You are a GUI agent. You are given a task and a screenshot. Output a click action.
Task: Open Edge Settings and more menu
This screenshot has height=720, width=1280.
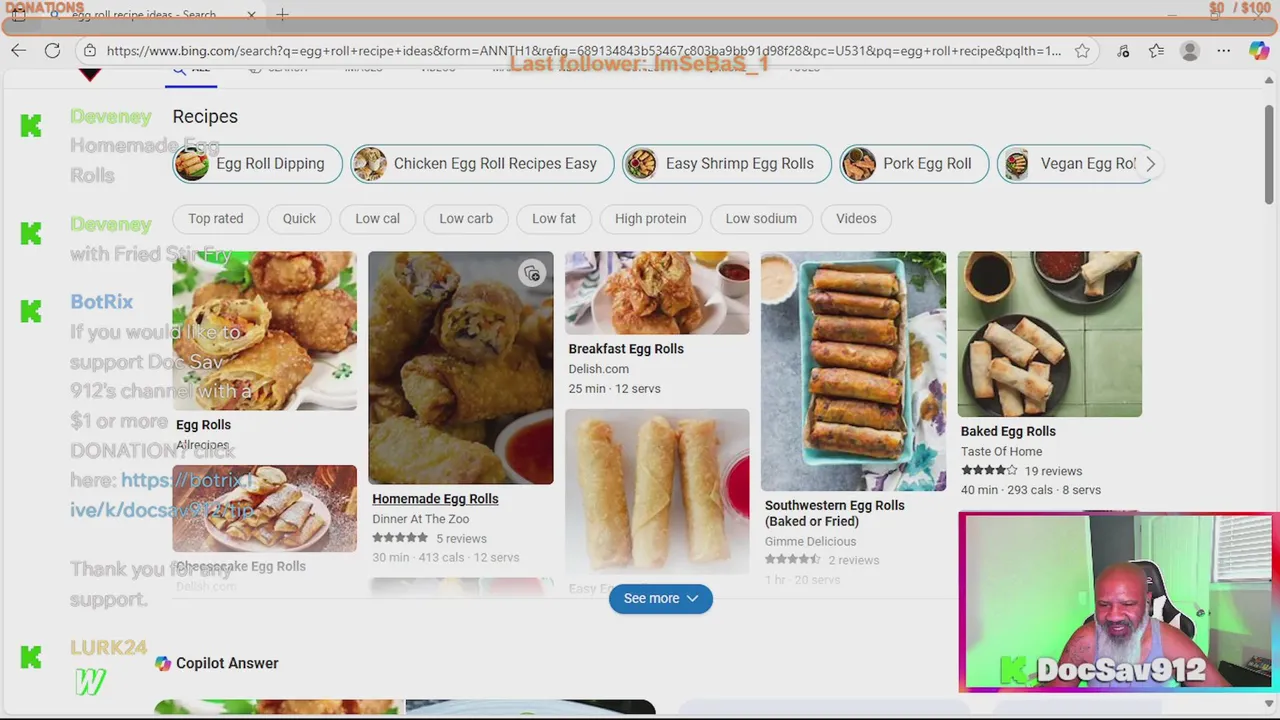point(1223,51)
